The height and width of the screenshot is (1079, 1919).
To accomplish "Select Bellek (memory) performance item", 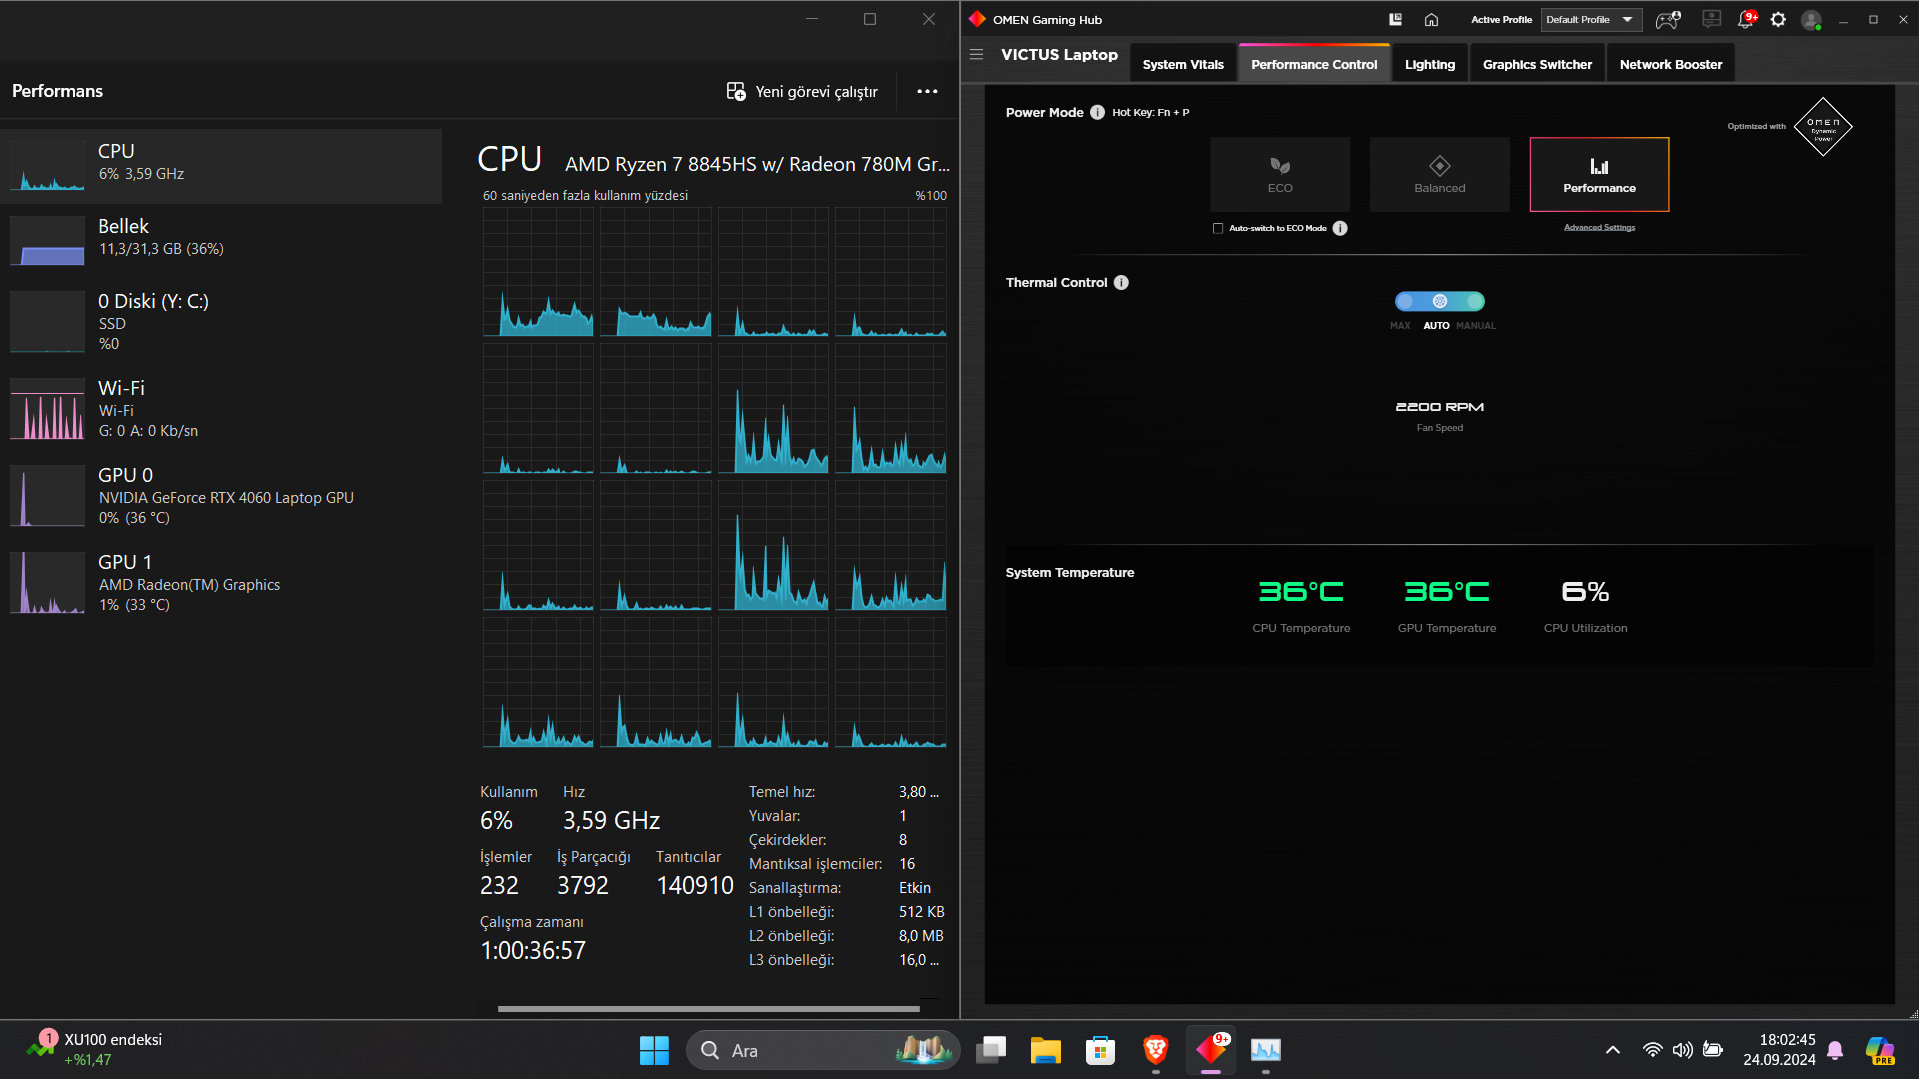I will click(x=221, y=241).
